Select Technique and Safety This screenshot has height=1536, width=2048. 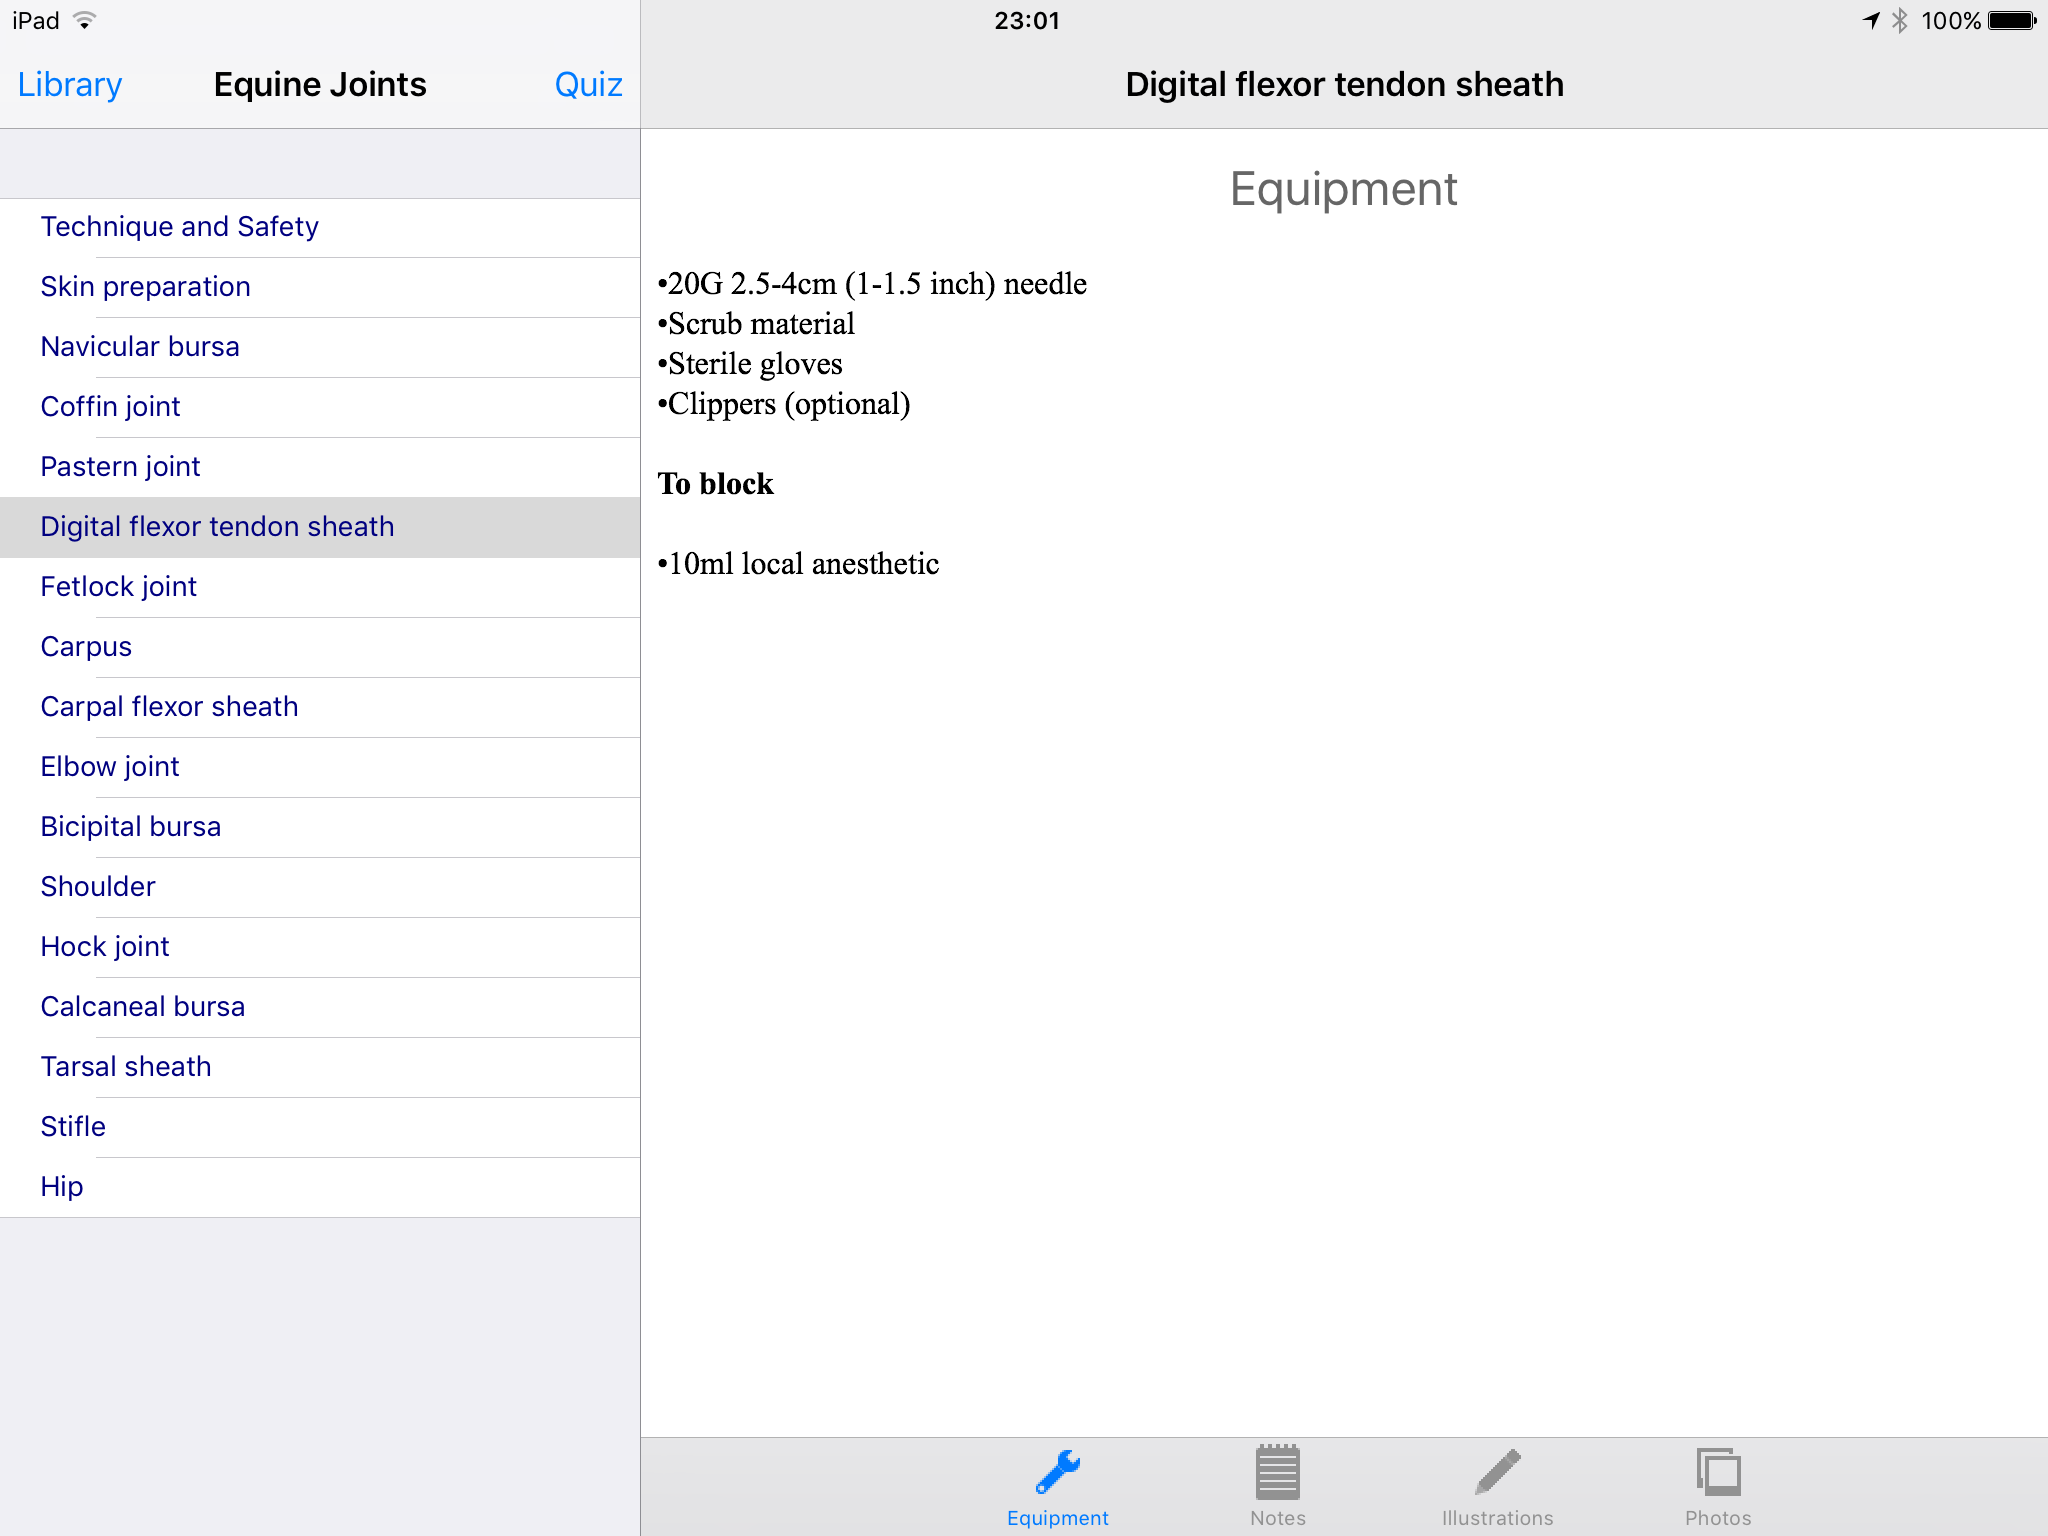320,227
